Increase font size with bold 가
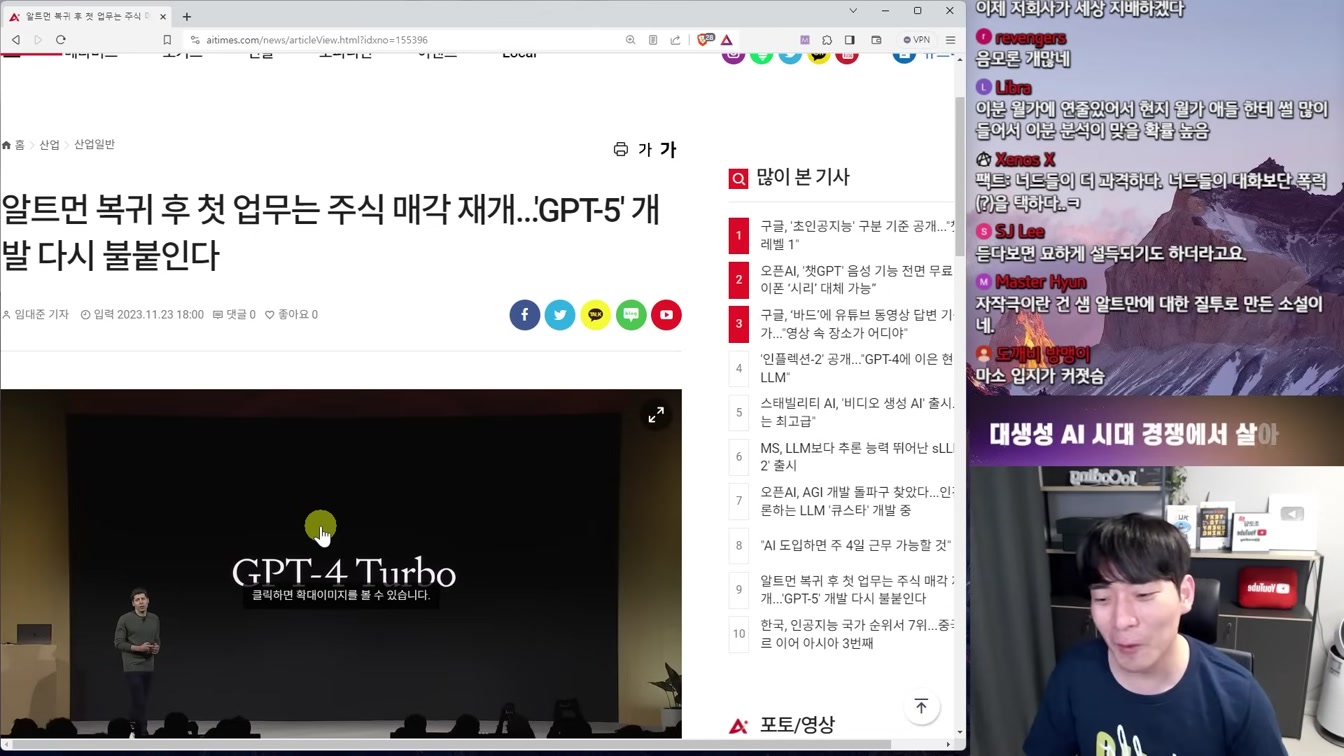The width and height of the screenshot is (1344, 756). pyautogui.click(x=668, y=149)
